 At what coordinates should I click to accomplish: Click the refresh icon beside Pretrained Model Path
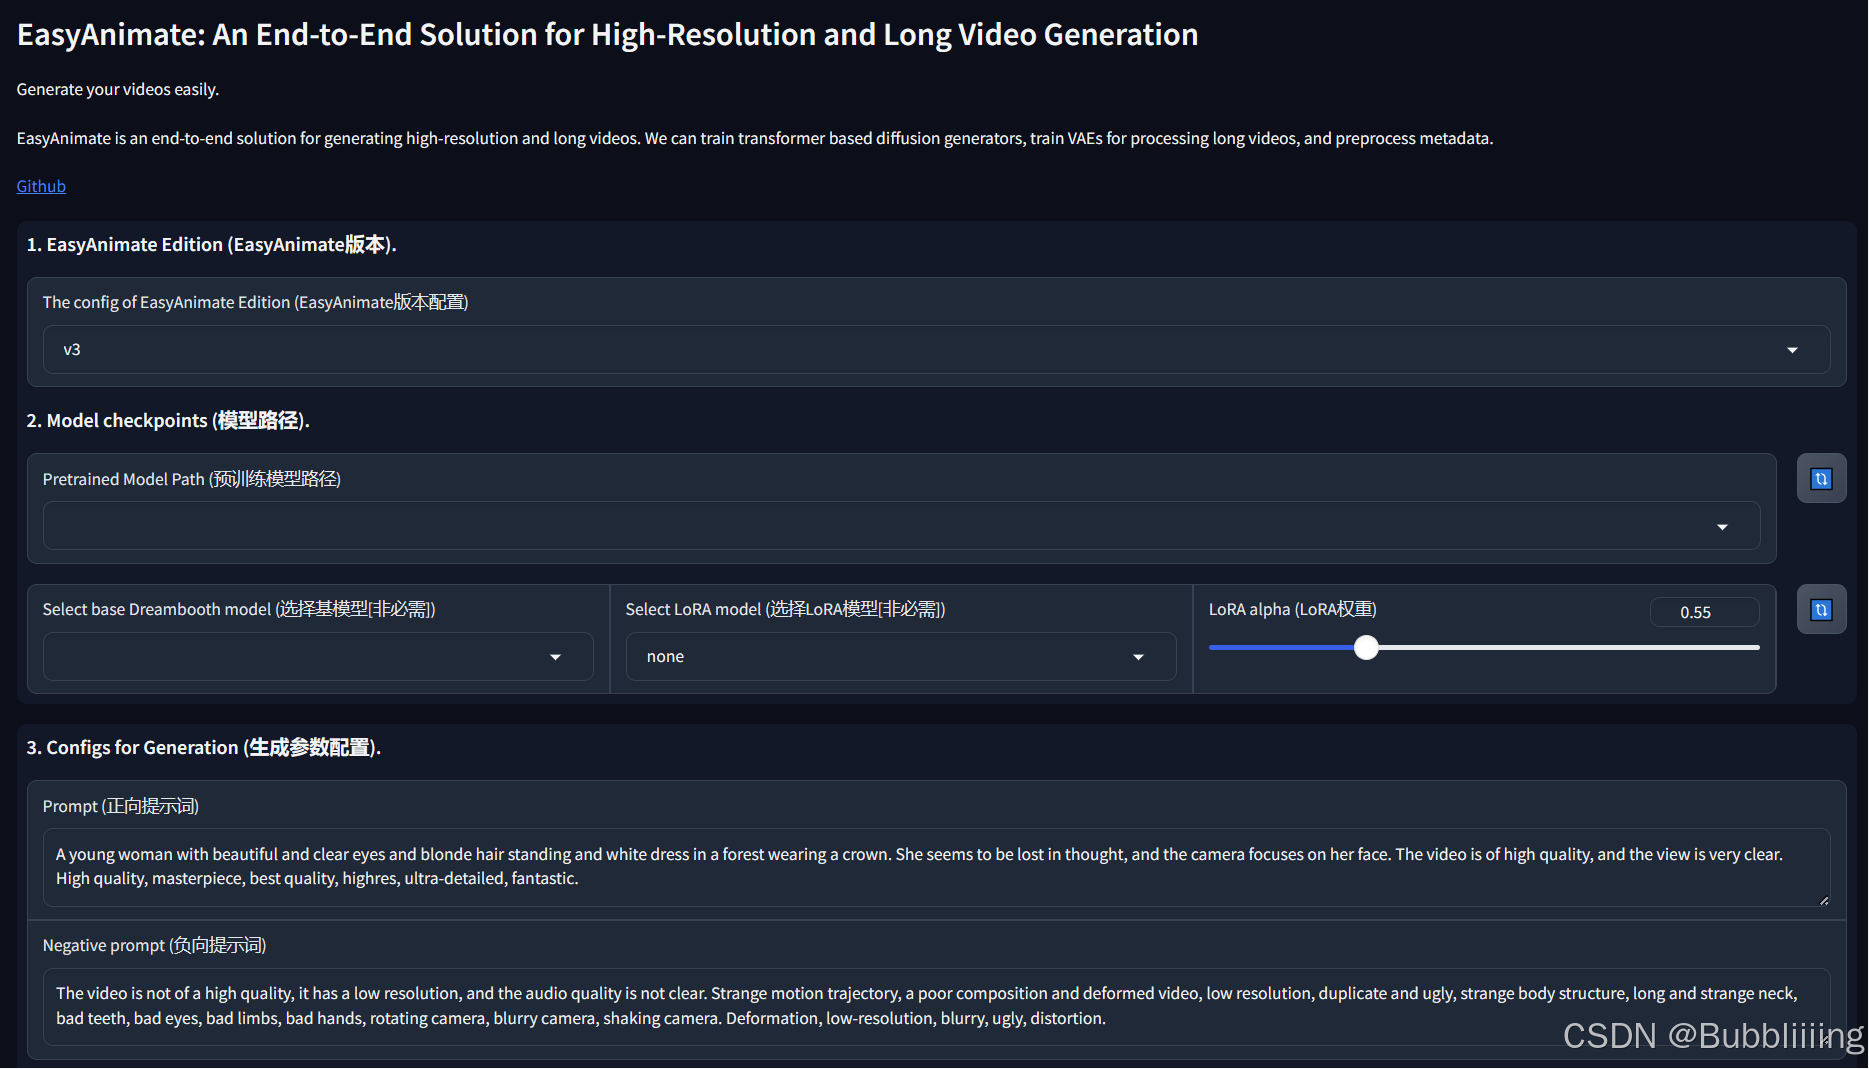click(x=1821, y=479)
